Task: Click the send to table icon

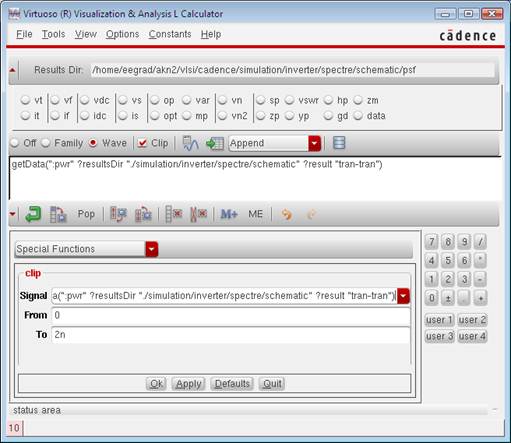Action: coord(214,143)
